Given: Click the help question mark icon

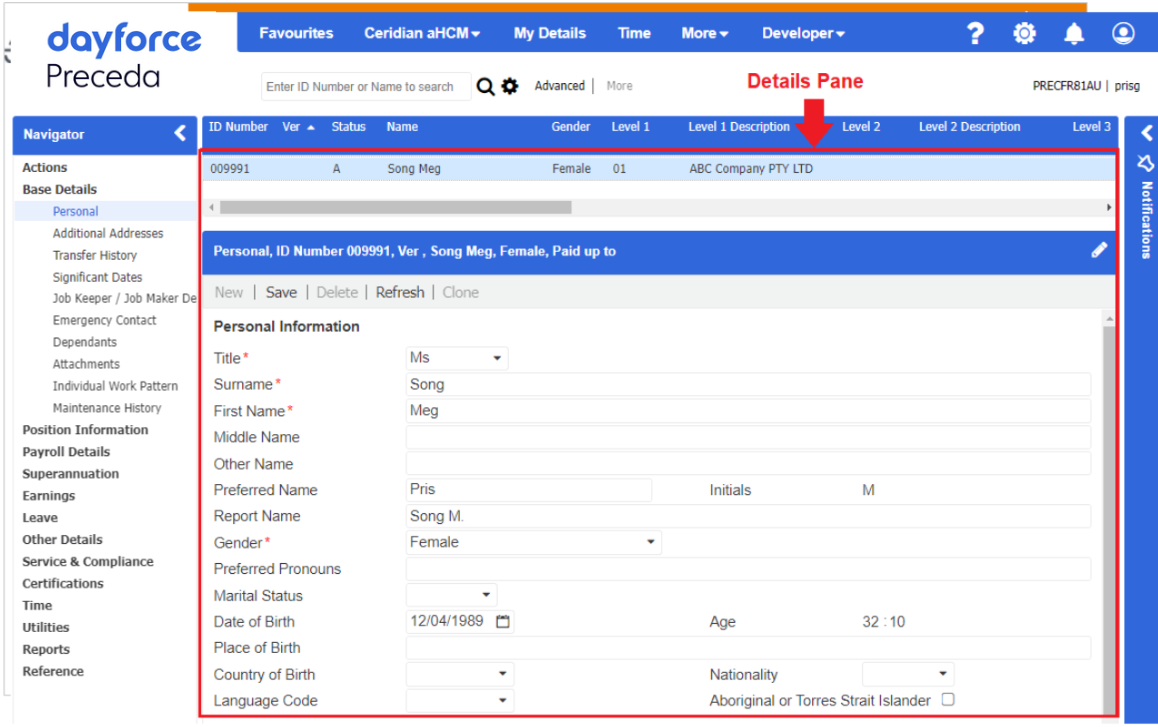Looking at the screenshot, I should pos(976,33).
